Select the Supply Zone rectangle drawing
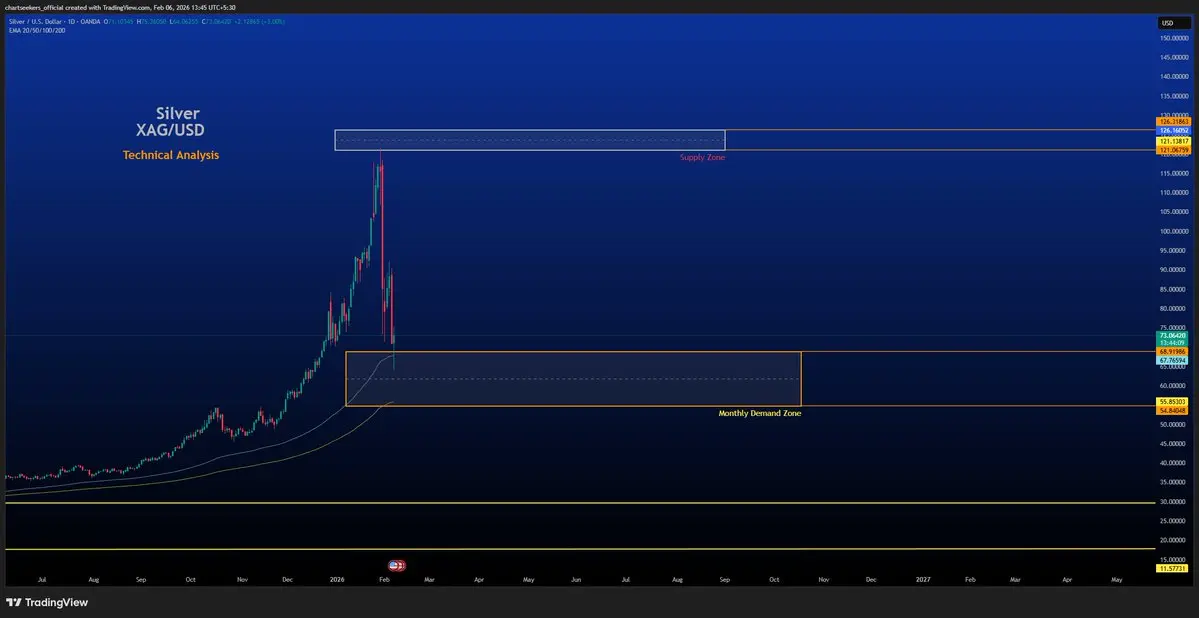 530,140
